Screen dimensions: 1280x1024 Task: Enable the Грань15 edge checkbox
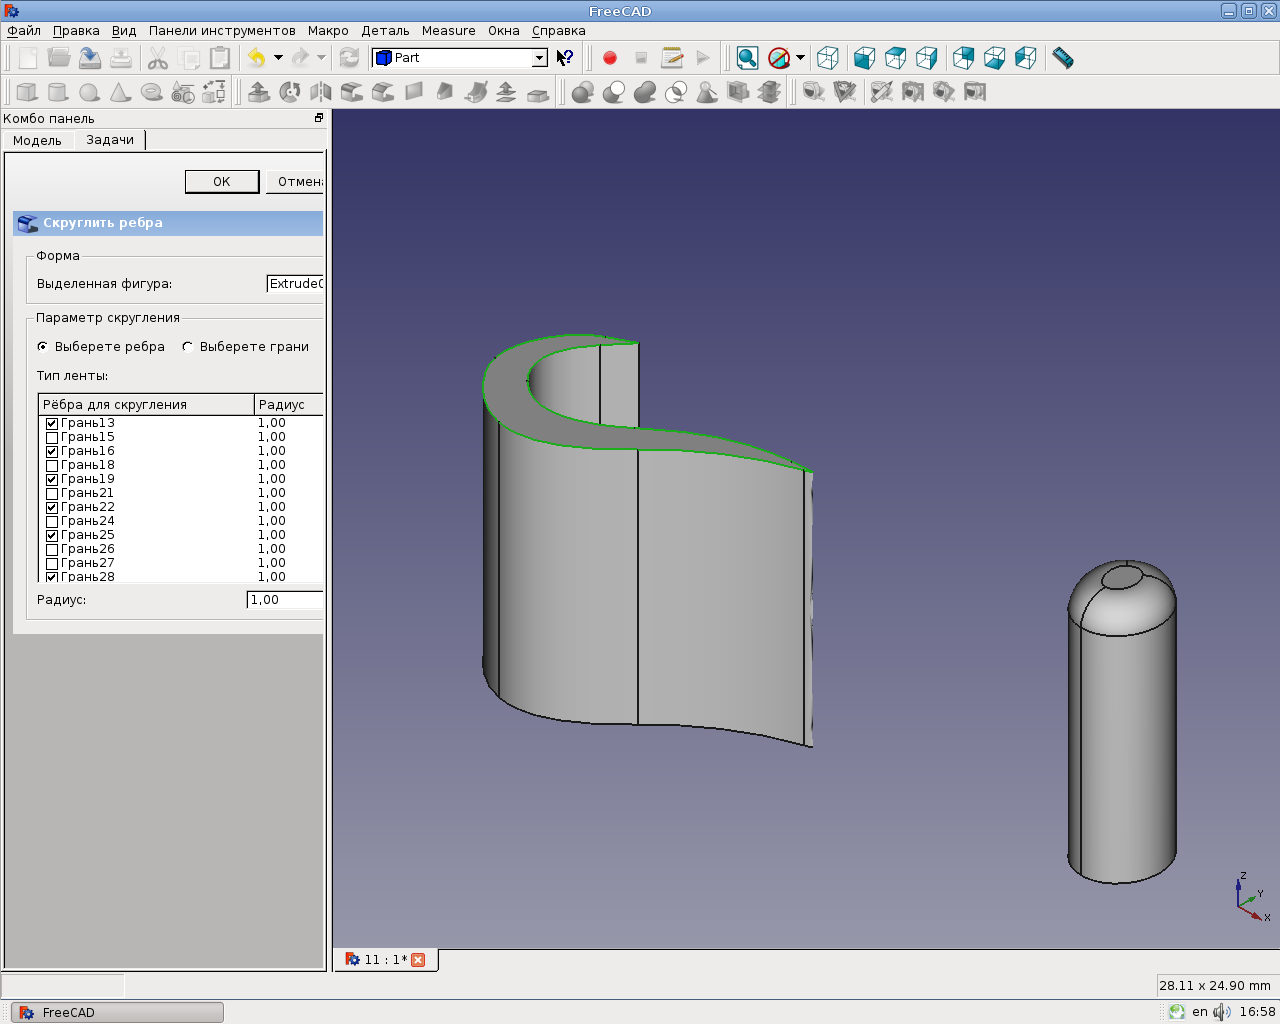pyautogui.click(x=52, y=438)
